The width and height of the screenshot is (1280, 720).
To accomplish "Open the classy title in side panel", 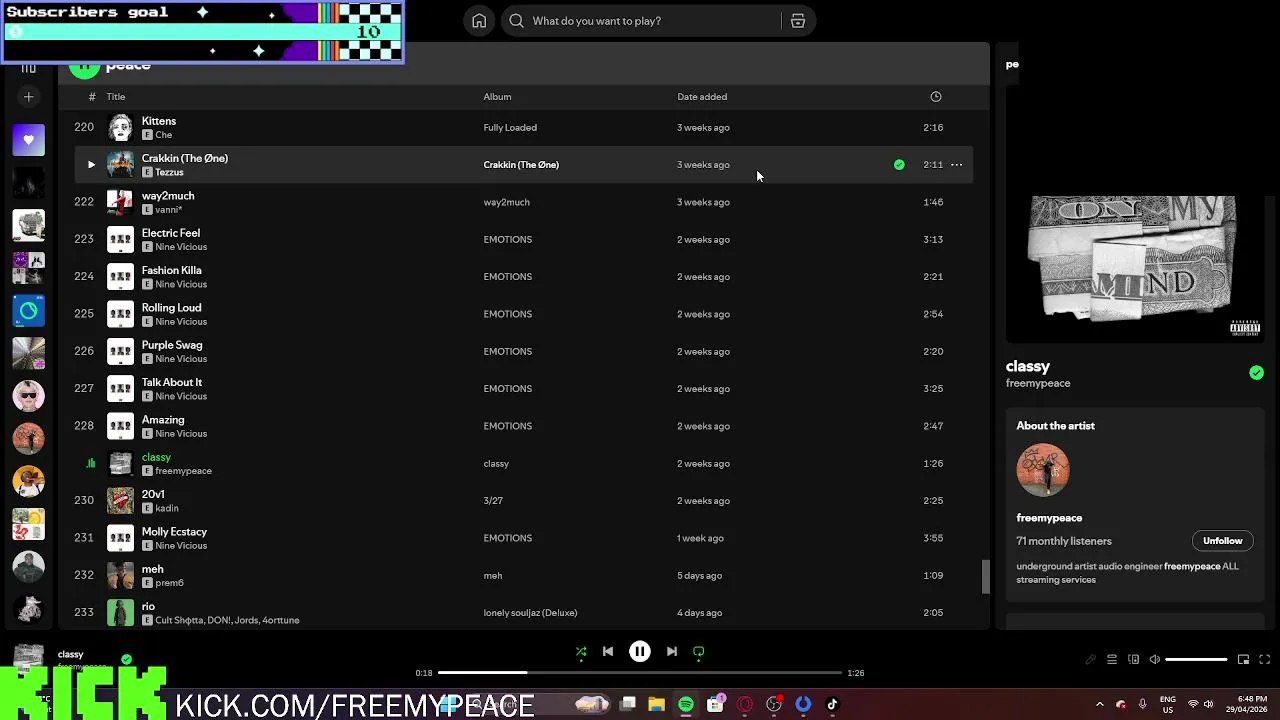I will click(x=1028, y=366).
